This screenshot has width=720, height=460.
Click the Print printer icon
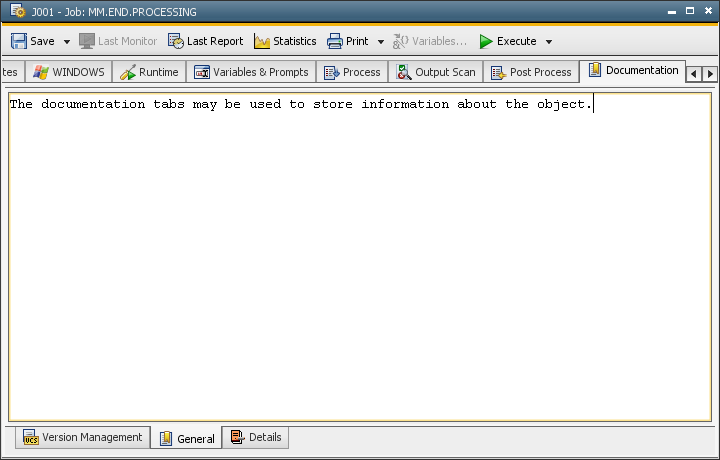(x=335, y=41)
